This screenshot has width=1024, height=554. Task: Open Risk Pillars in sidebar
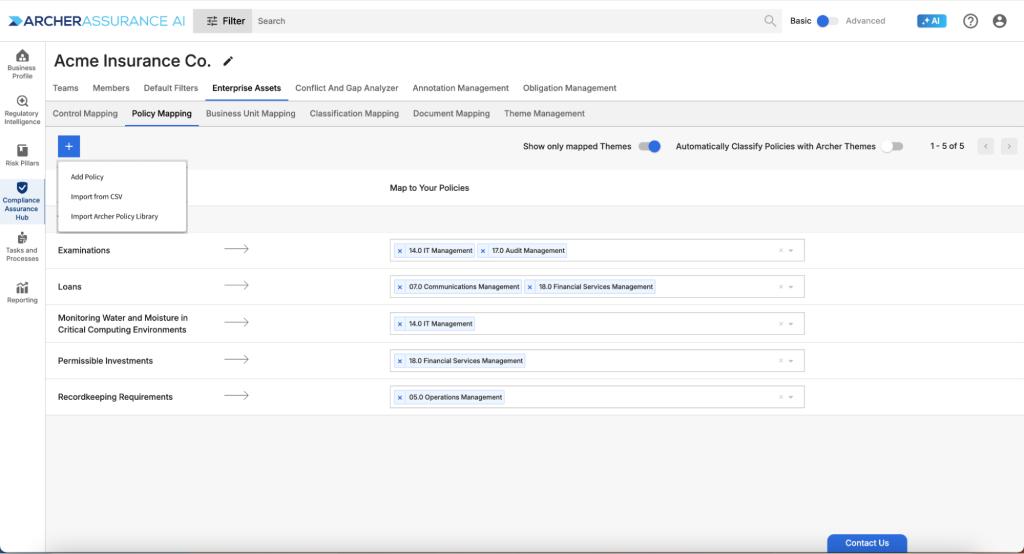(x=22, y=155)
